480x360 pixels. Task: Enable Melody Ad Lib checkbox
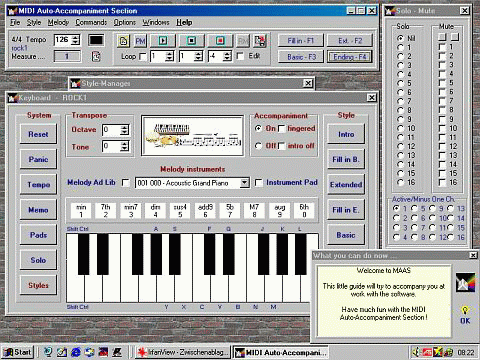click(126, 183)
